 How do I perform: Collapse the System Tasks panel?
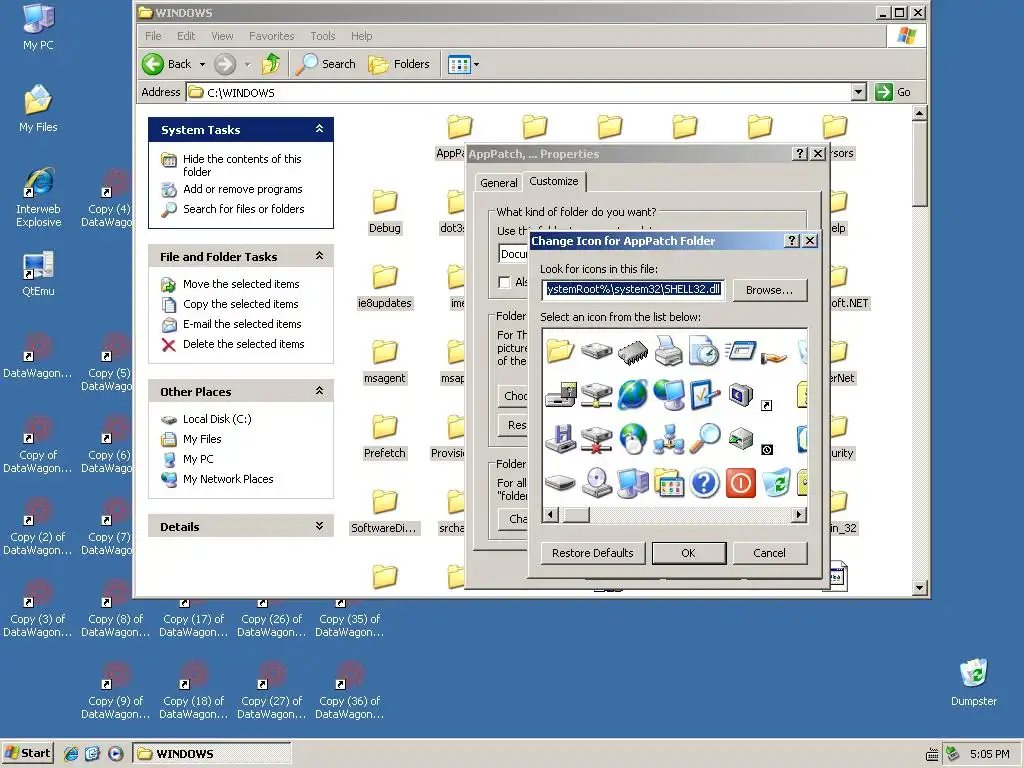(x=319, y=129)
